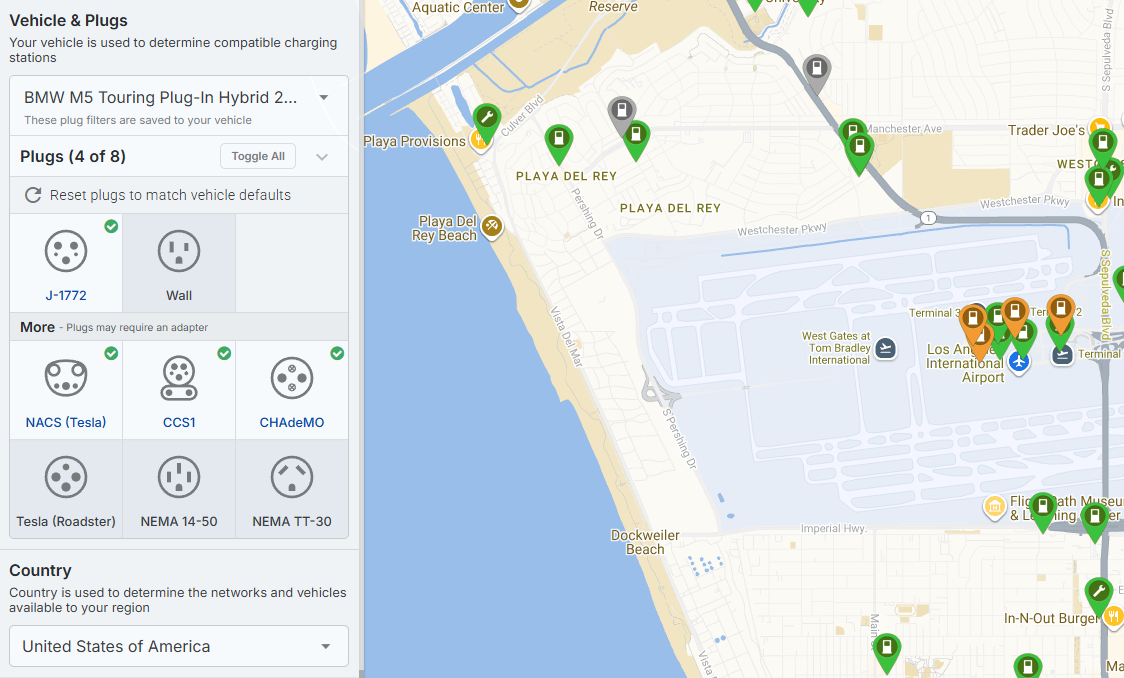This screenshot has width=1124, height=678.
Task: Deselect the CCS1 plug type
Action: click(179, 390)
